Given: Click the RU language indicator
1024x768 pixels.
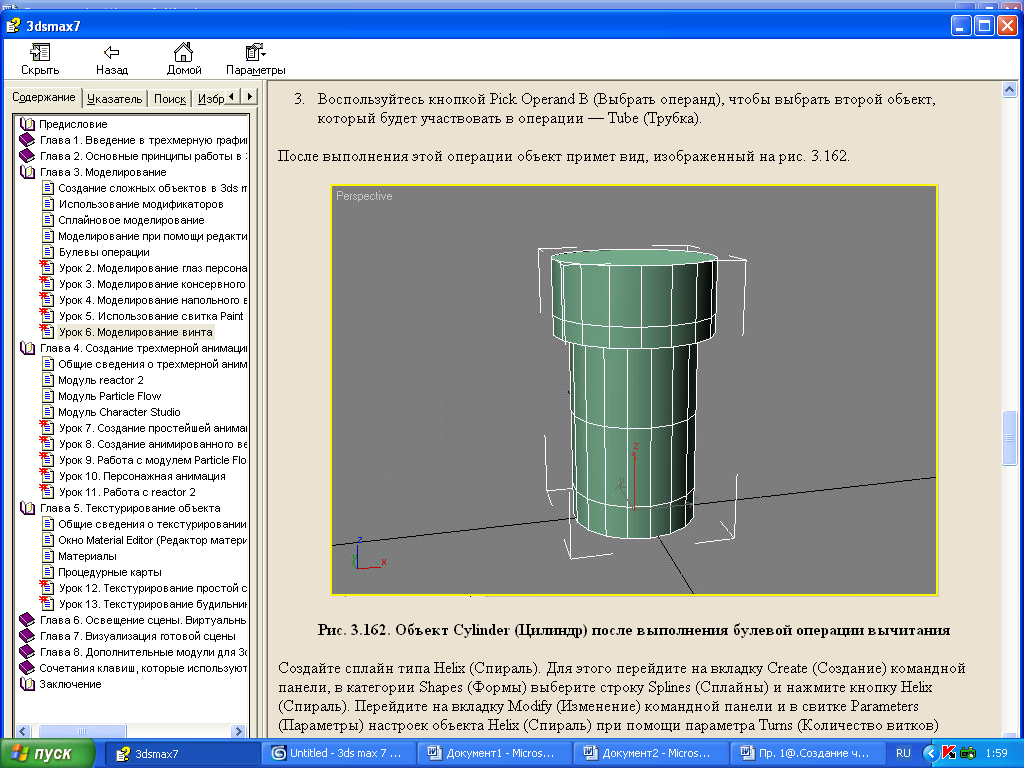Looking at the screenshot, I should pos(903,753).
